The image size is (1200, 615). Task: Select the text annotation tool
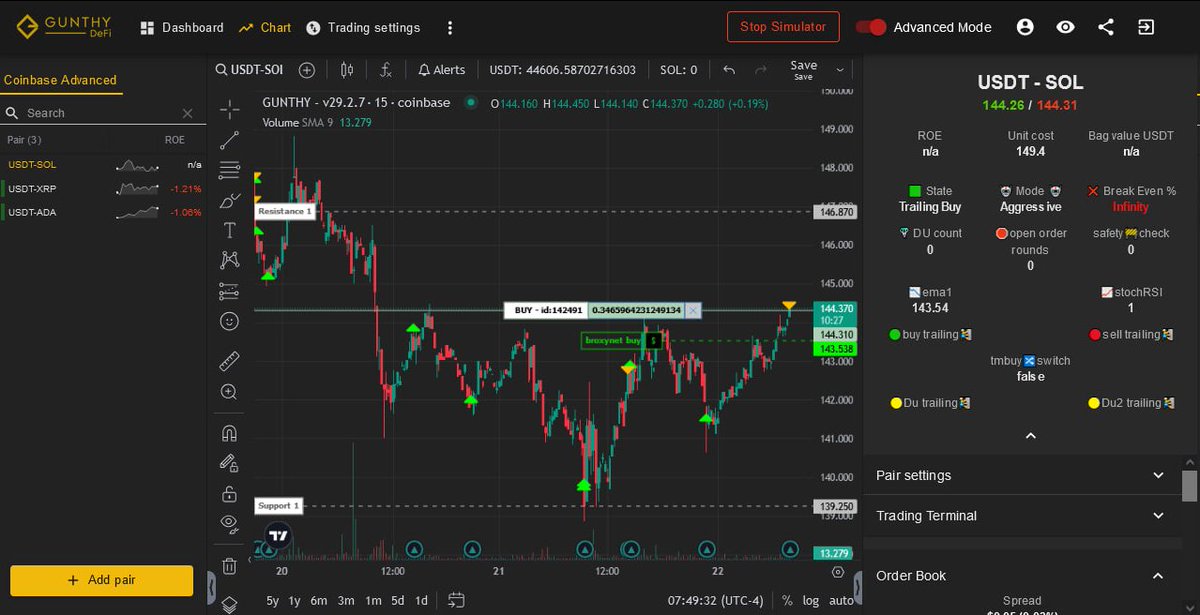(x=229, y=230)
